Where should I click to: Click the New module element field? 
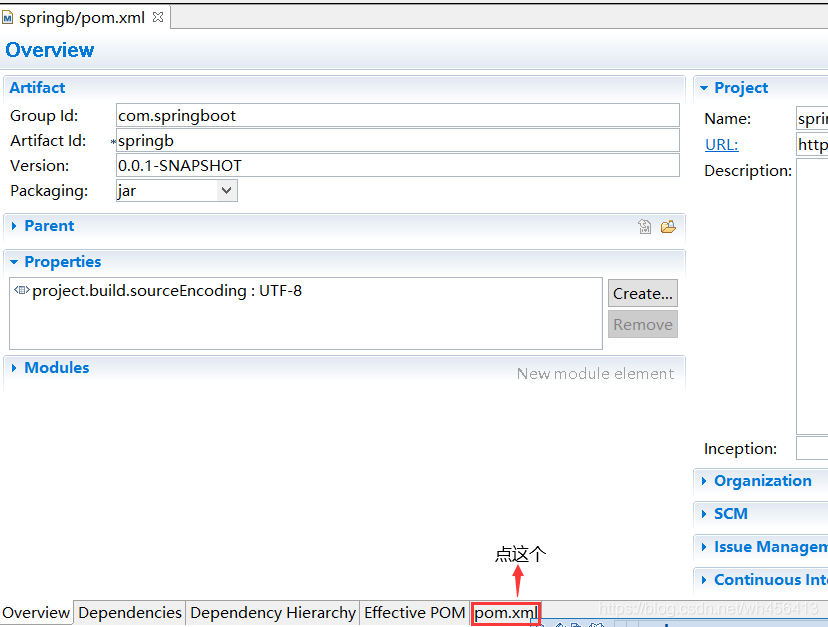595,373
